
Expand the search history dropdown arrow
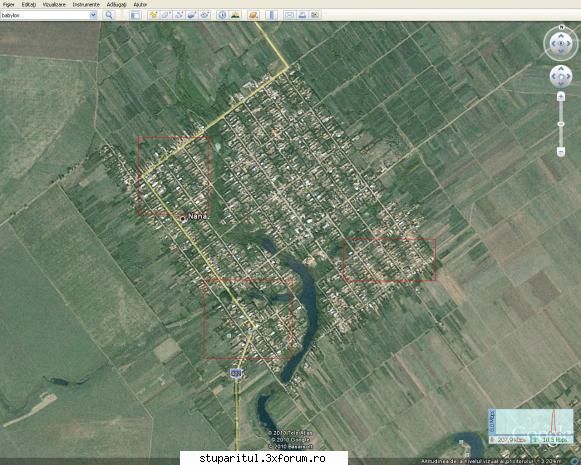point(93,15)
